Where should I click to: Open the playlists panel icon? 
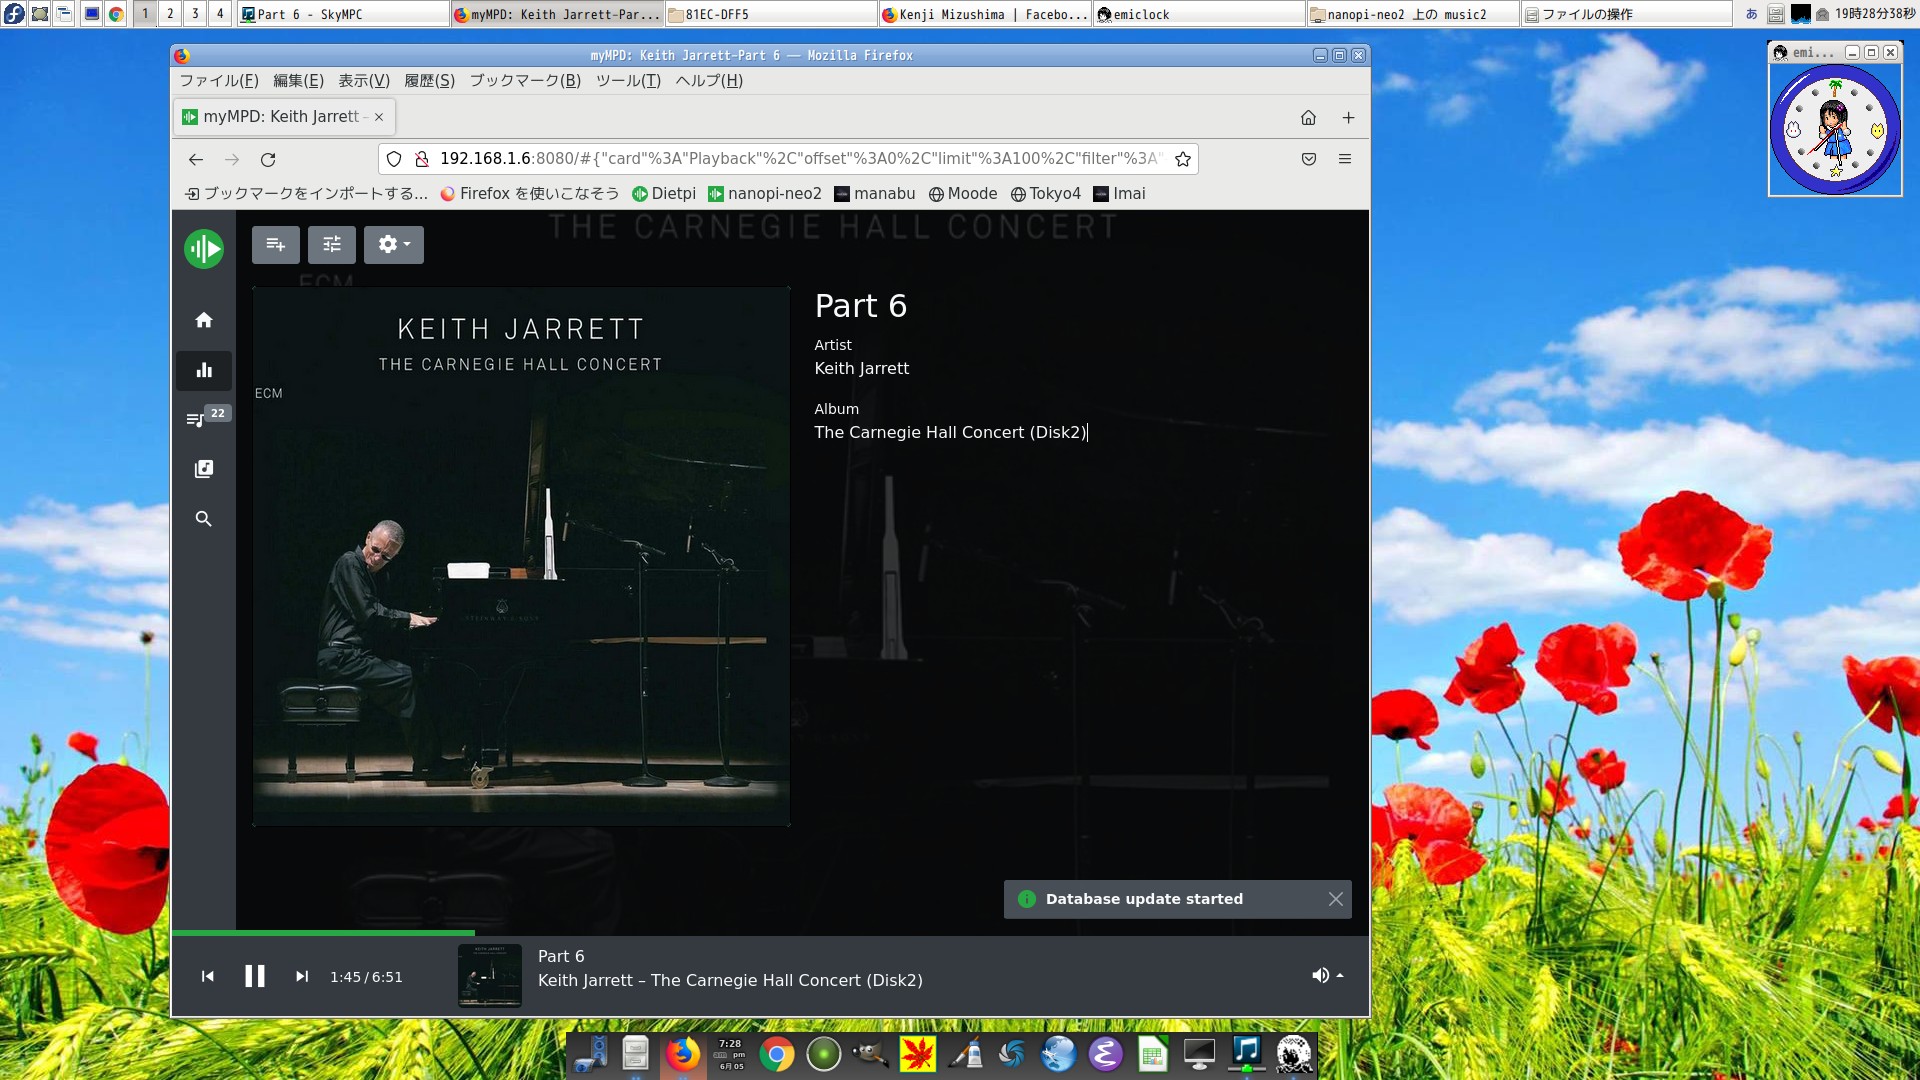203,468
